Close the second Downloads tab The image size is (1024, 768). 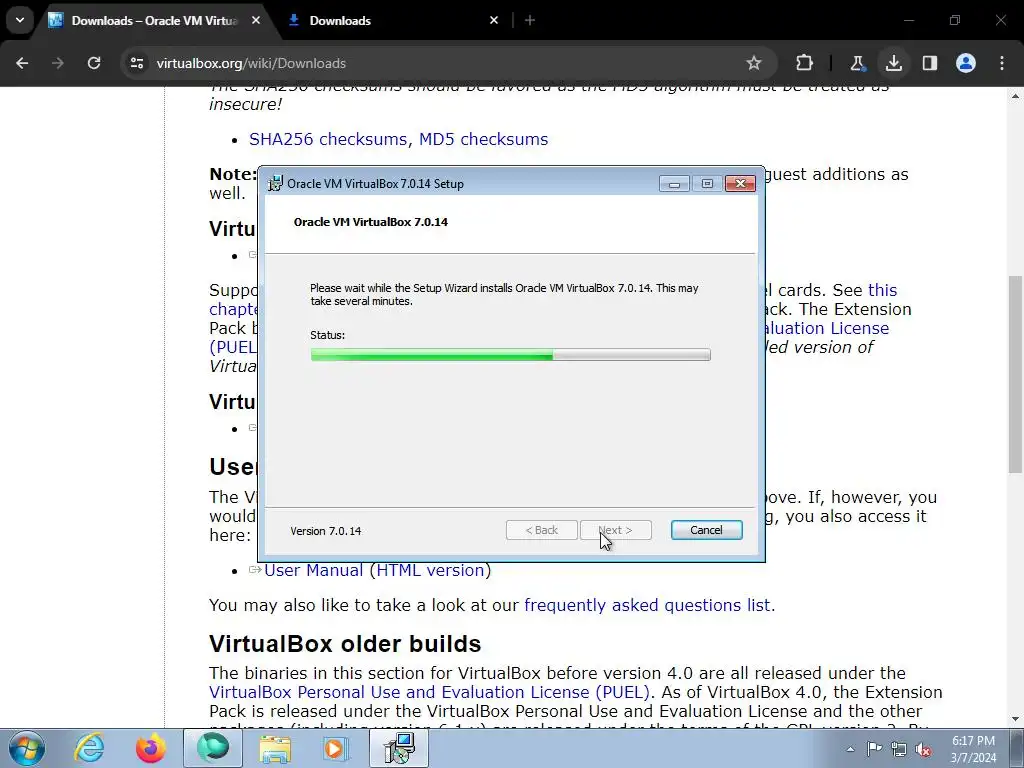click(x=494, y=20)
